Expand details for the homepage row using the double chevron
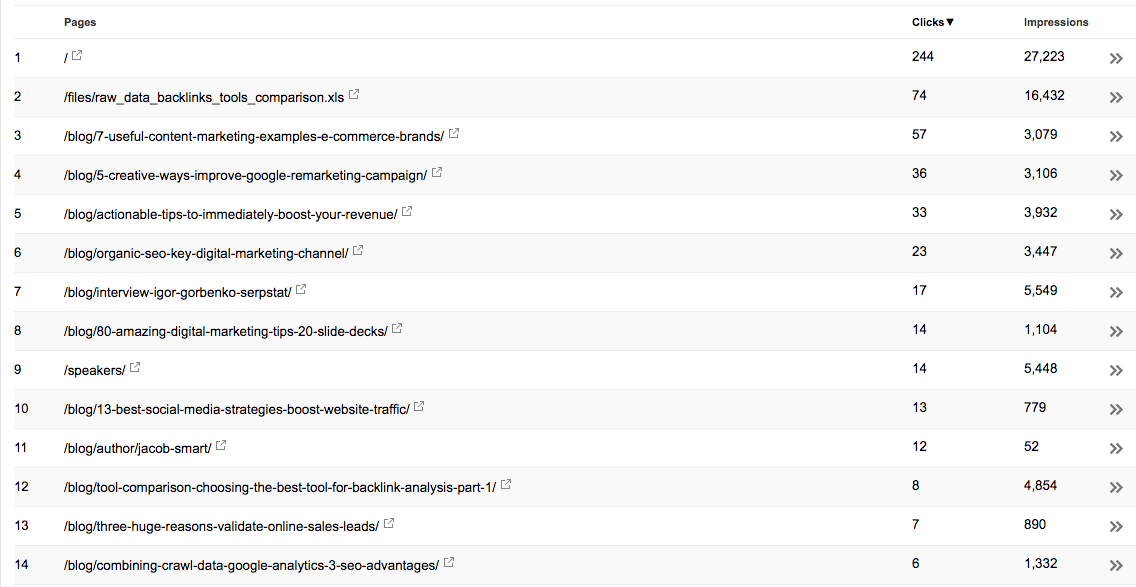Viewport: 1136px width, 587px height. pyautogui.click(x=1116, y=58)
